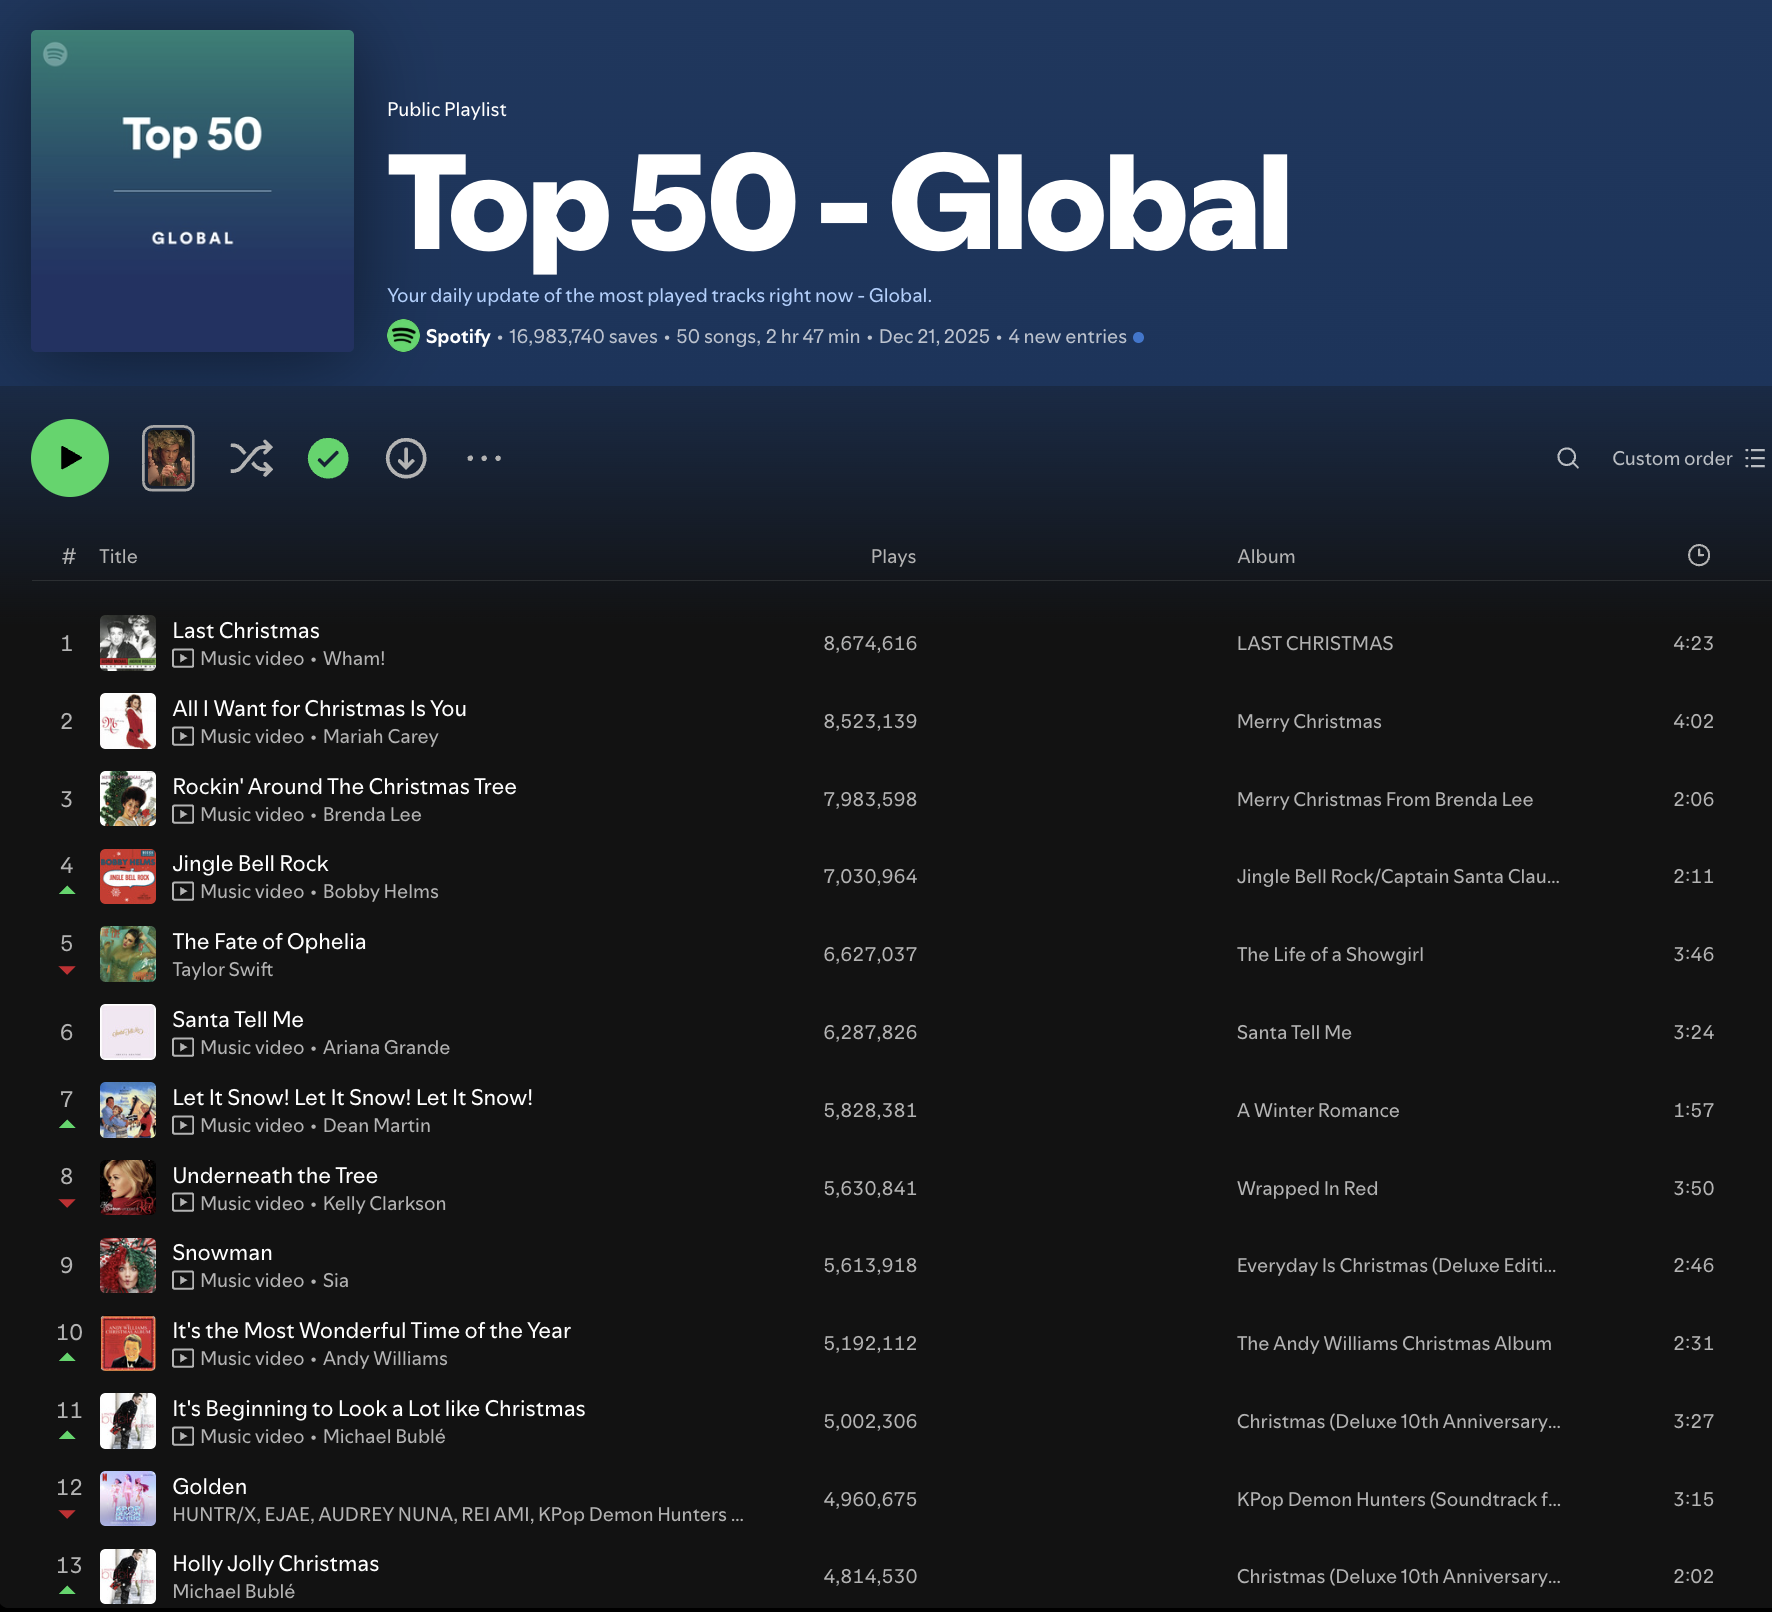The width and height of the screenshot is (1772, 1612).
Task: Open the Wham! preview thumbnail button
Action: (x=168, y=458)
